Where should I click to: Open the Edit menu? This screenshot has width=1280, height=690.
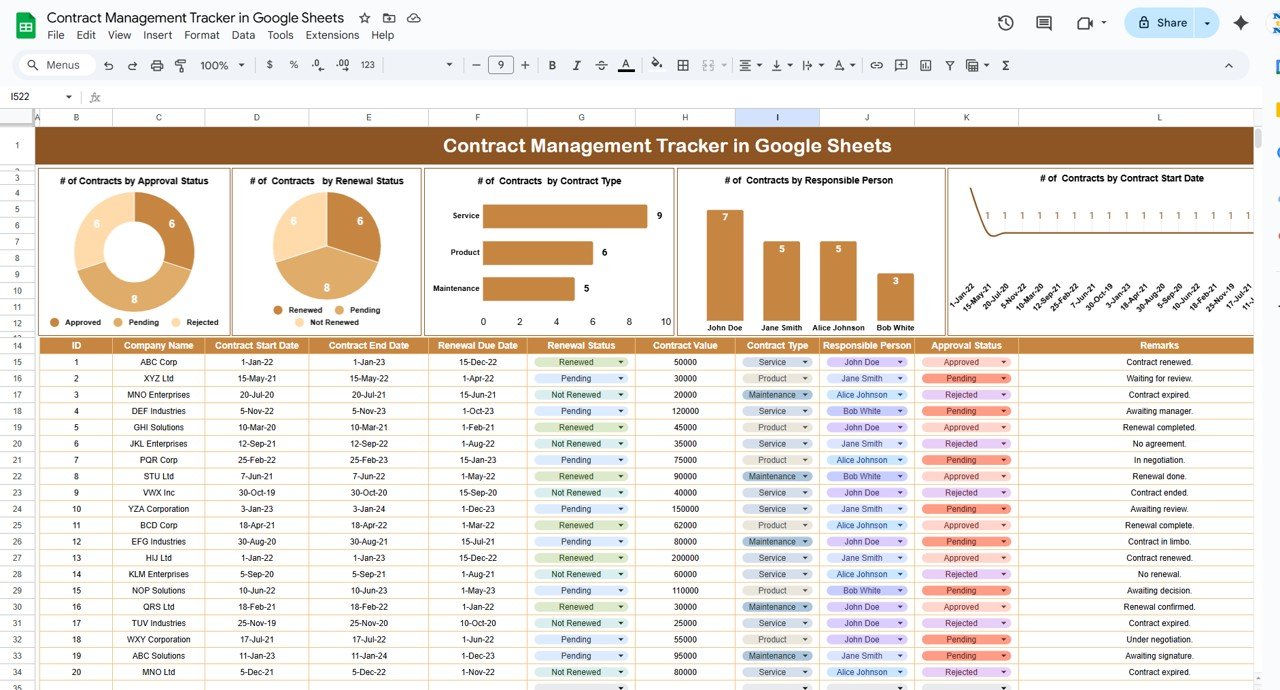coord(86,35)
